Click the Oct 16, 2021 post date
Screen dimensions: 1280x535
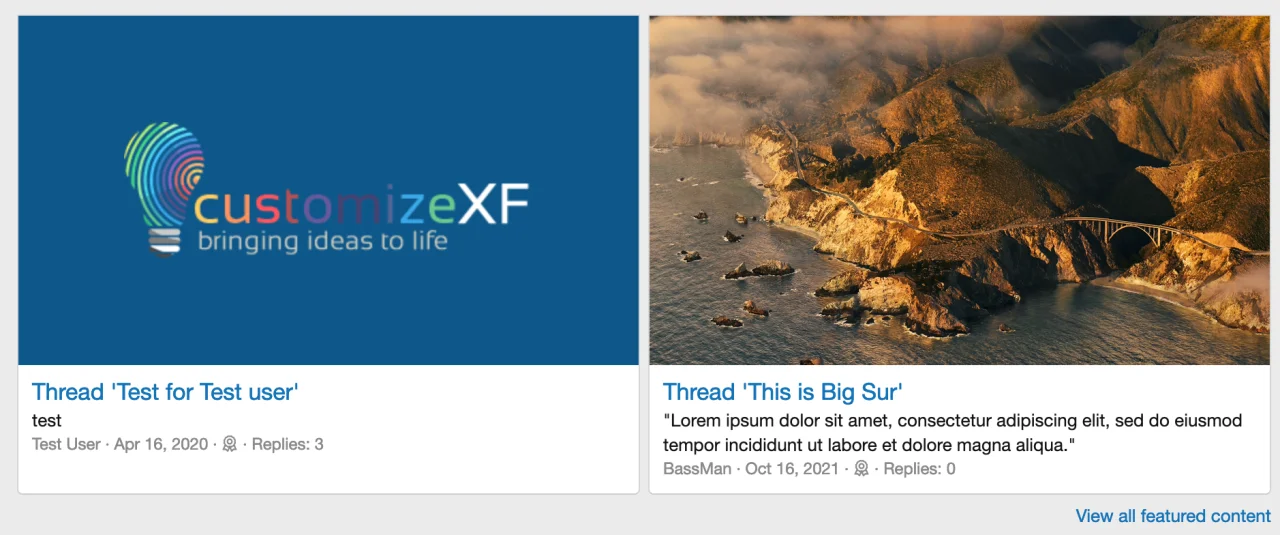792,468
